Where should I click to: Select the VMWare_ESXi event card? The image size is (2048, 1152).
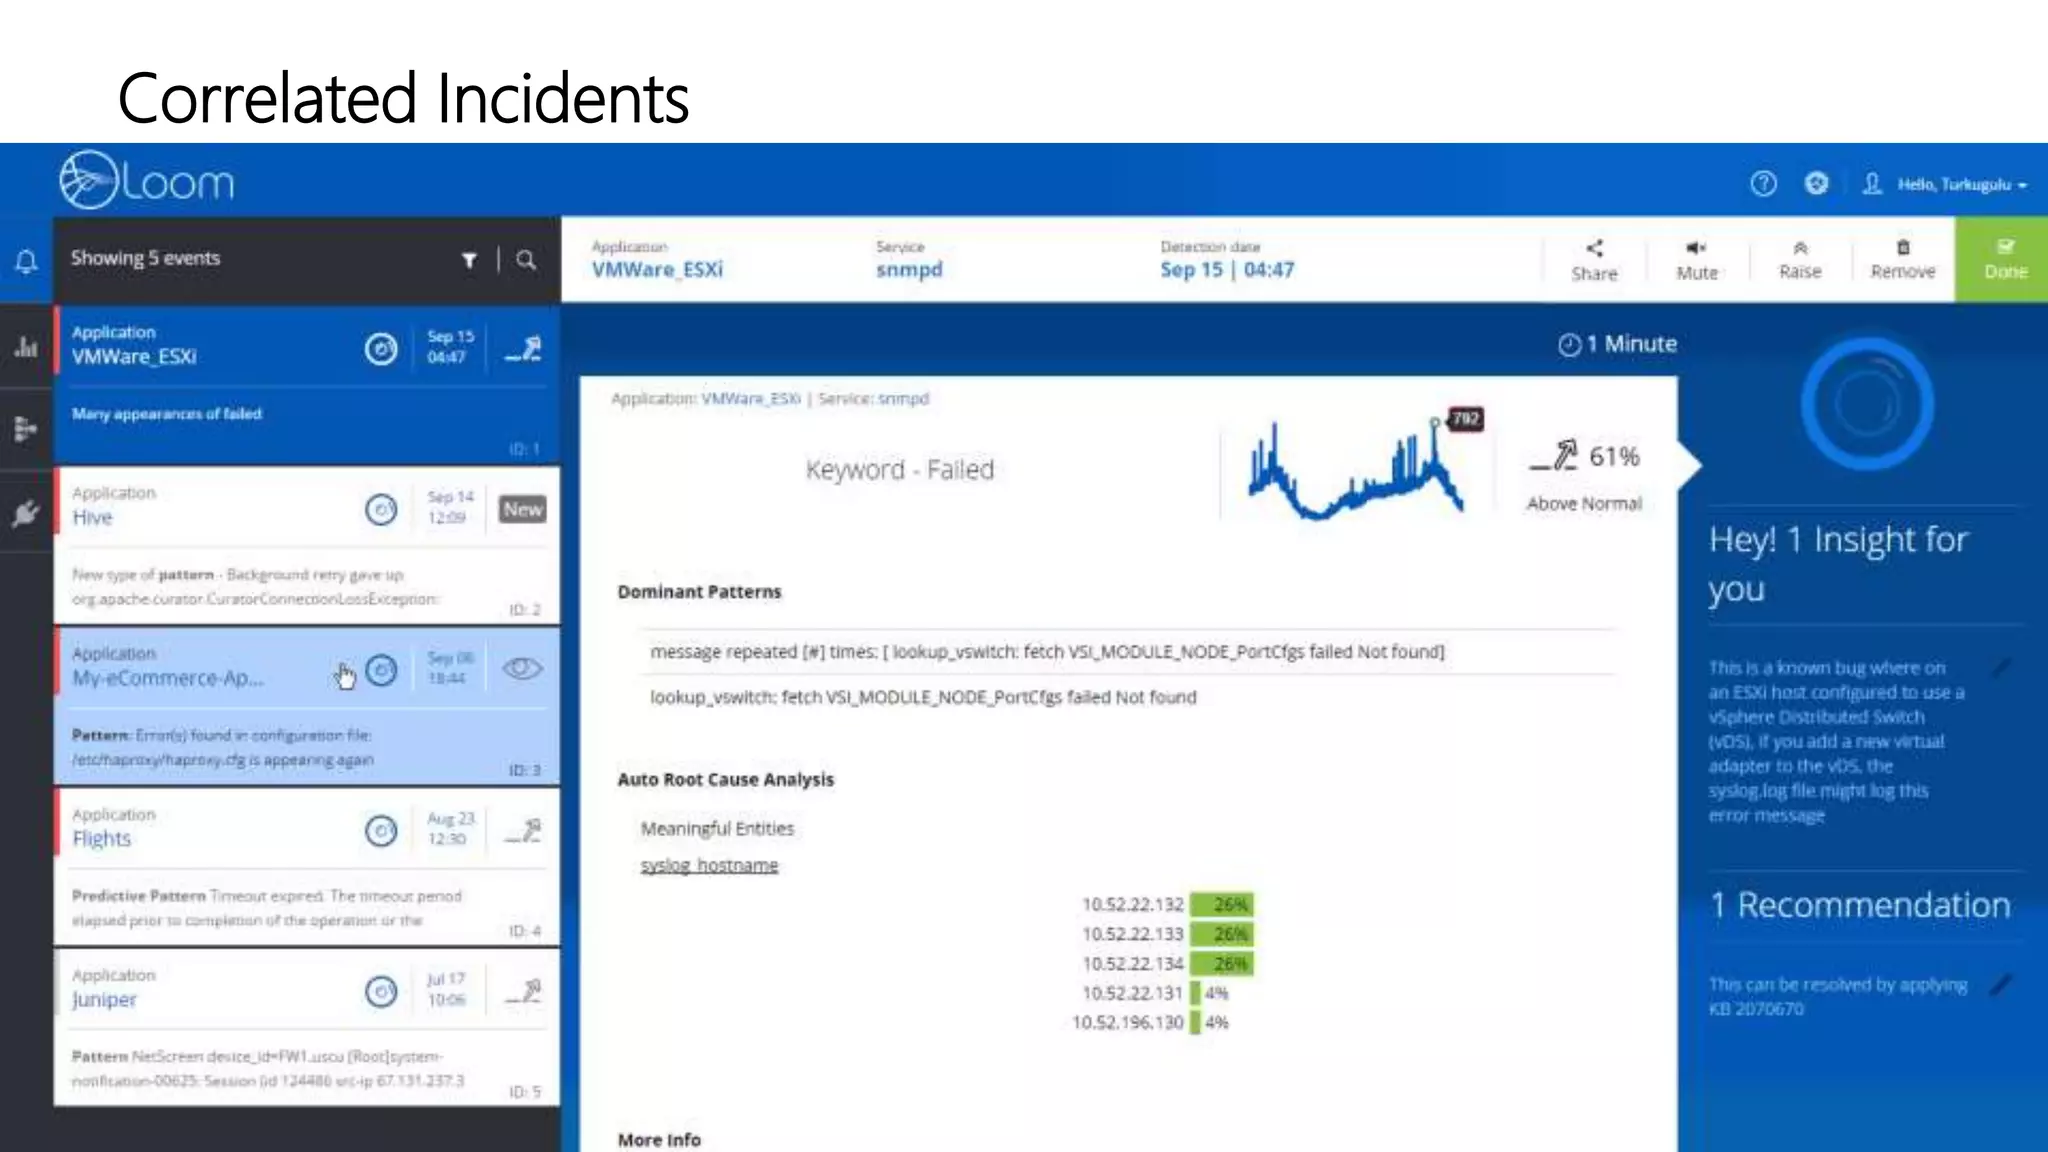pyautogui.click(x=307, y=385)
